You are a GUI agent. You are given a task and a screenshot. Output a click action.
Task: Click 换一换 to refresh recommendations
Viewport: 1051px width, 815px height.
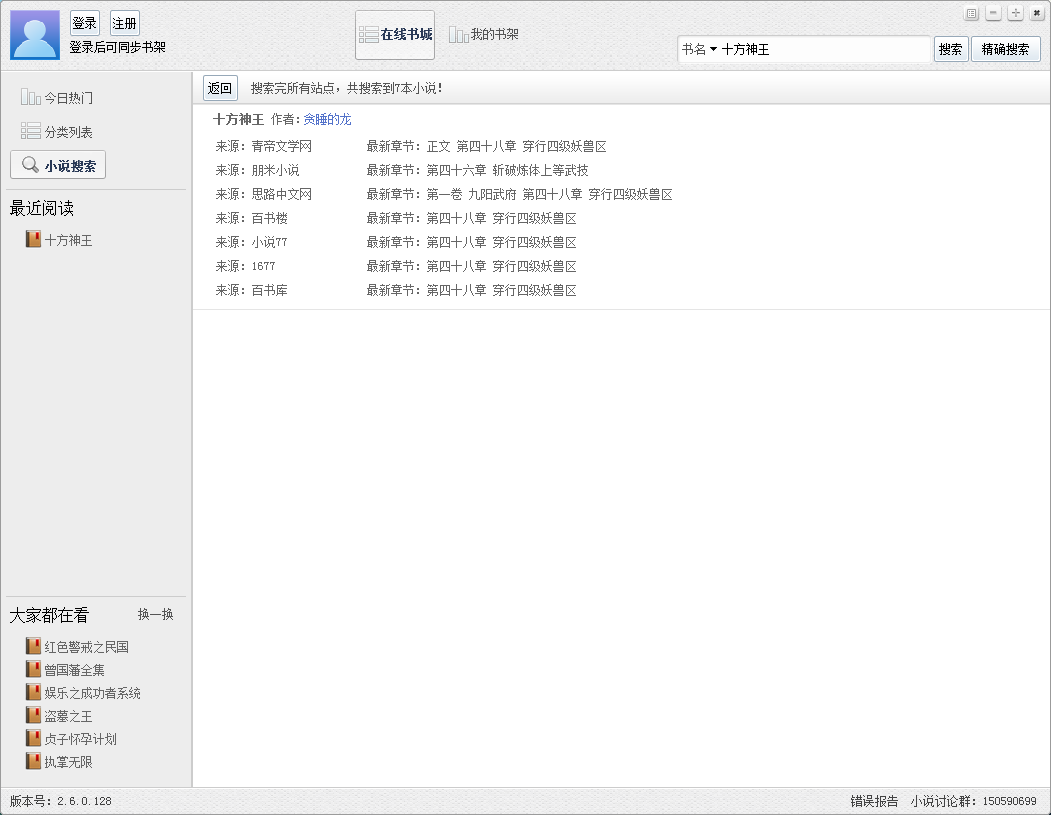pos(156,614)
